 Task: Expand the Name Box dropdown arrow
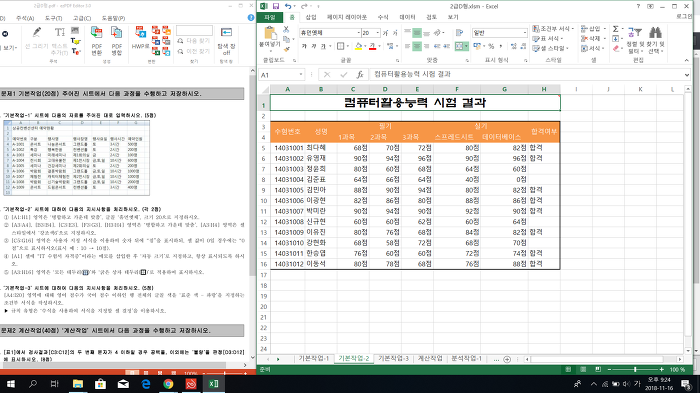301,75
